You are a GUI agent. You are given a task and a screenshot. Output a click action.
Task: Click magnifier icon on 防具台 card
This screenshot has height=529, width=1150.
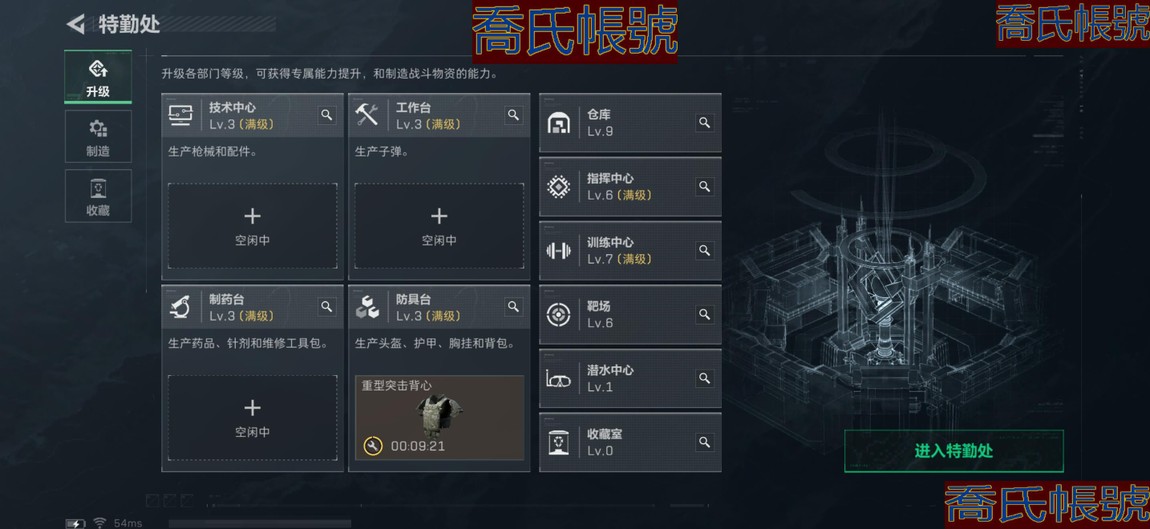coord(513,307)
